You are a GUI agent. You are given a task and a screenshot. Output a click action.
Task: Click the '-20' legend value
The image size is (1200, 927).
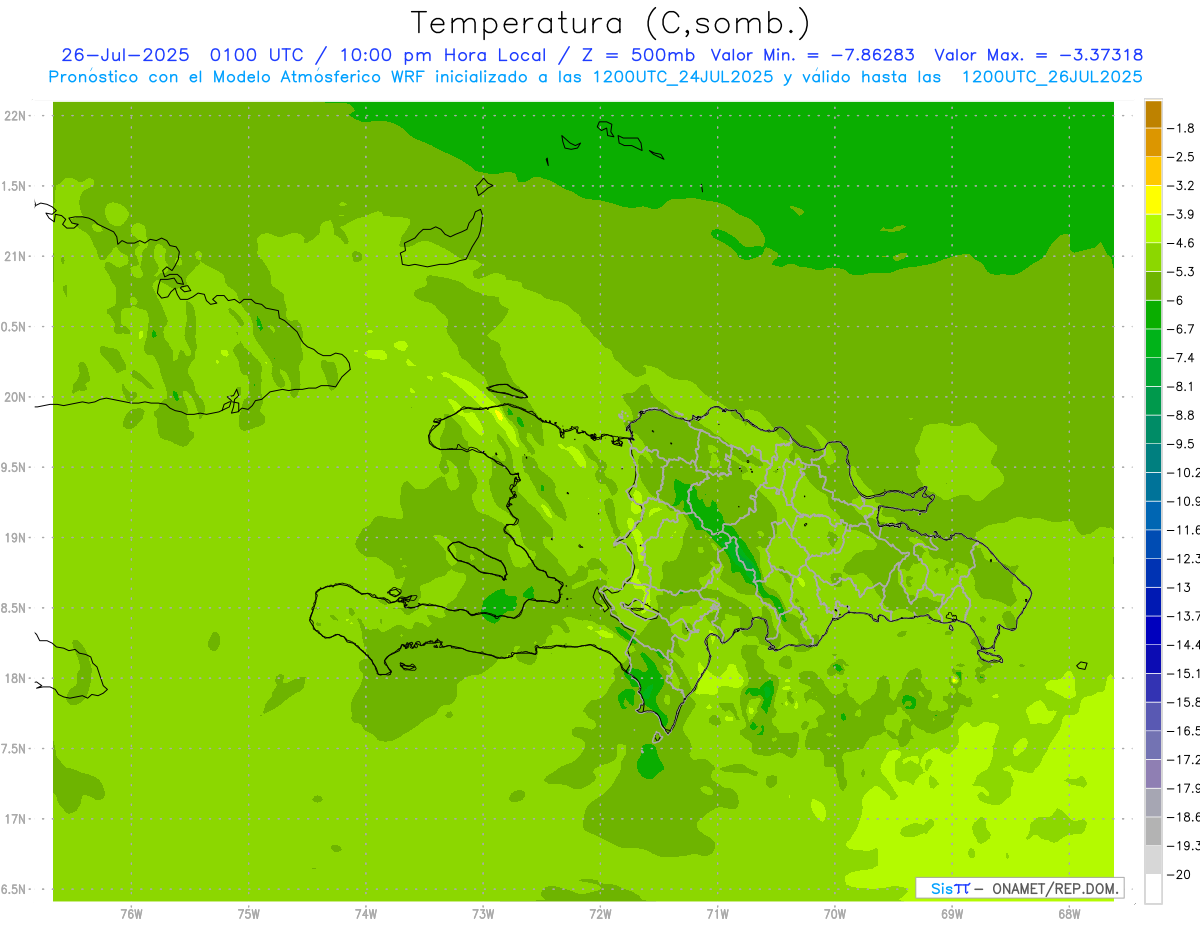[1179, 874]
